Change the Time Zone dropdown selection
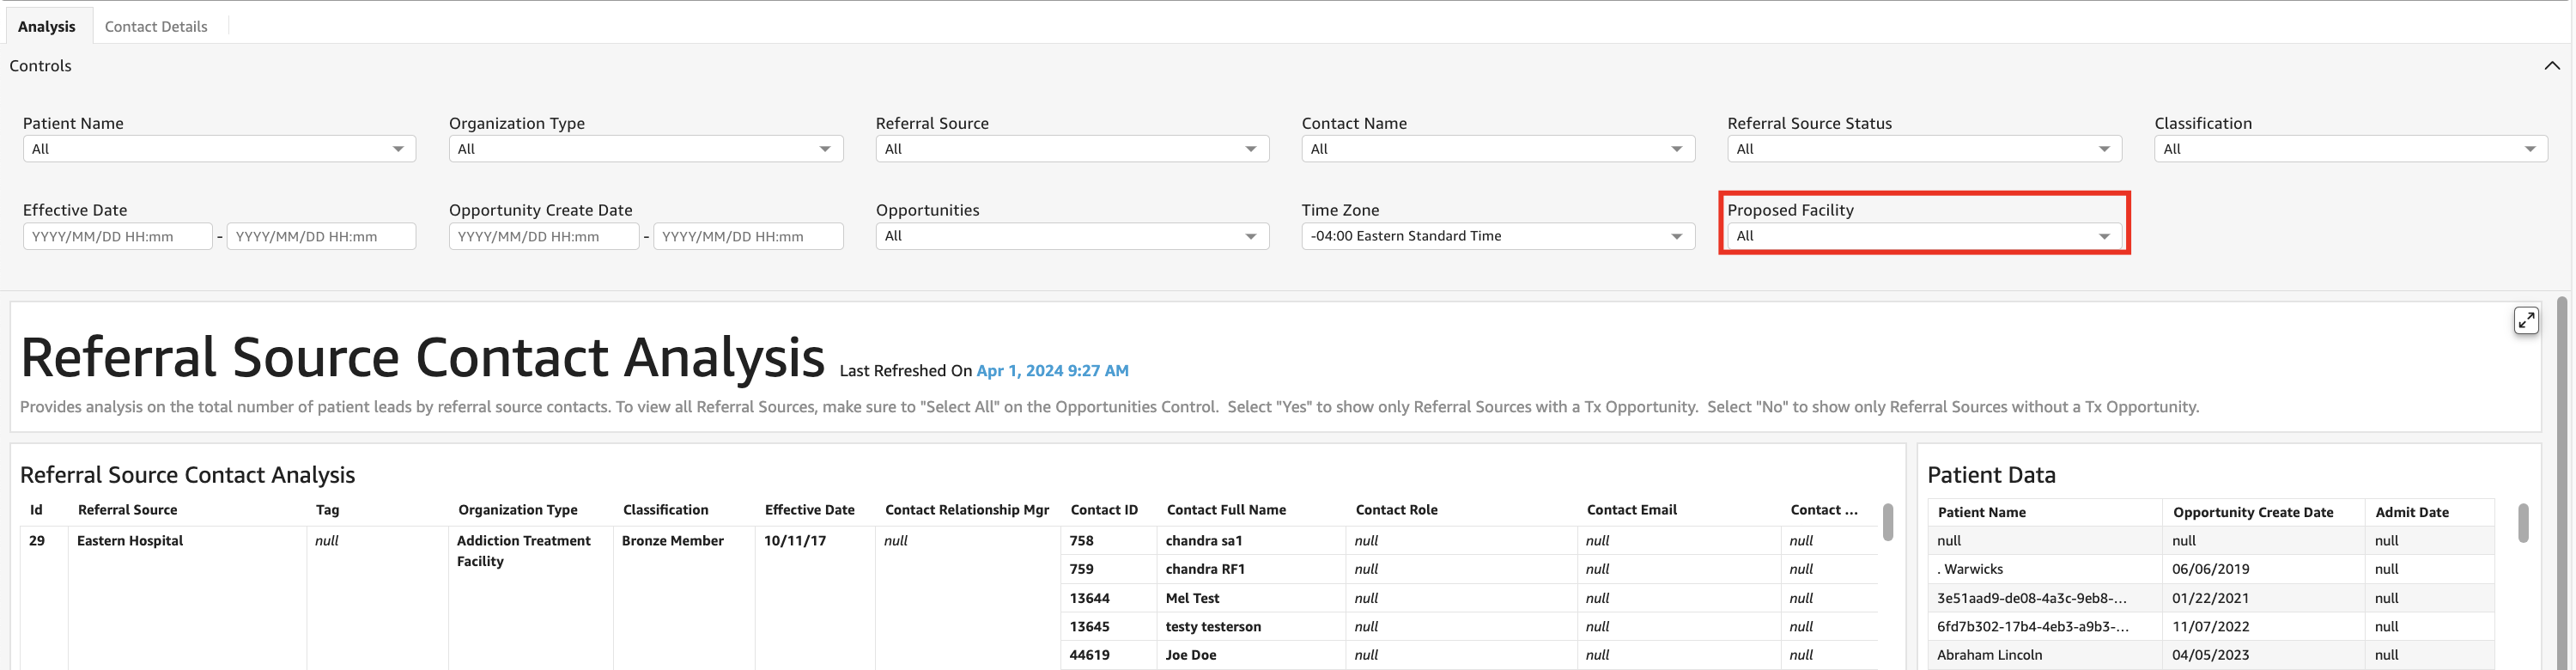Image resolution: width=2576 pixels, height=670 pixels. tap(1497, 236)
